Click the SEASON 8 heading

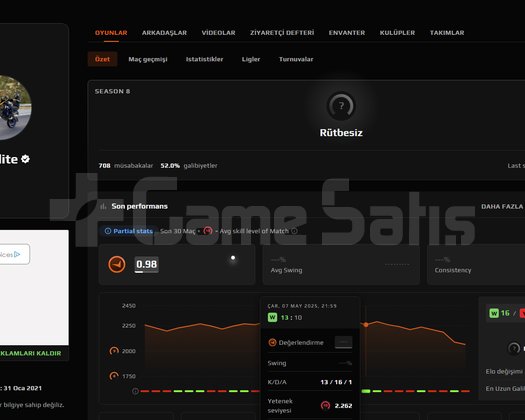[x=112, y=91]
